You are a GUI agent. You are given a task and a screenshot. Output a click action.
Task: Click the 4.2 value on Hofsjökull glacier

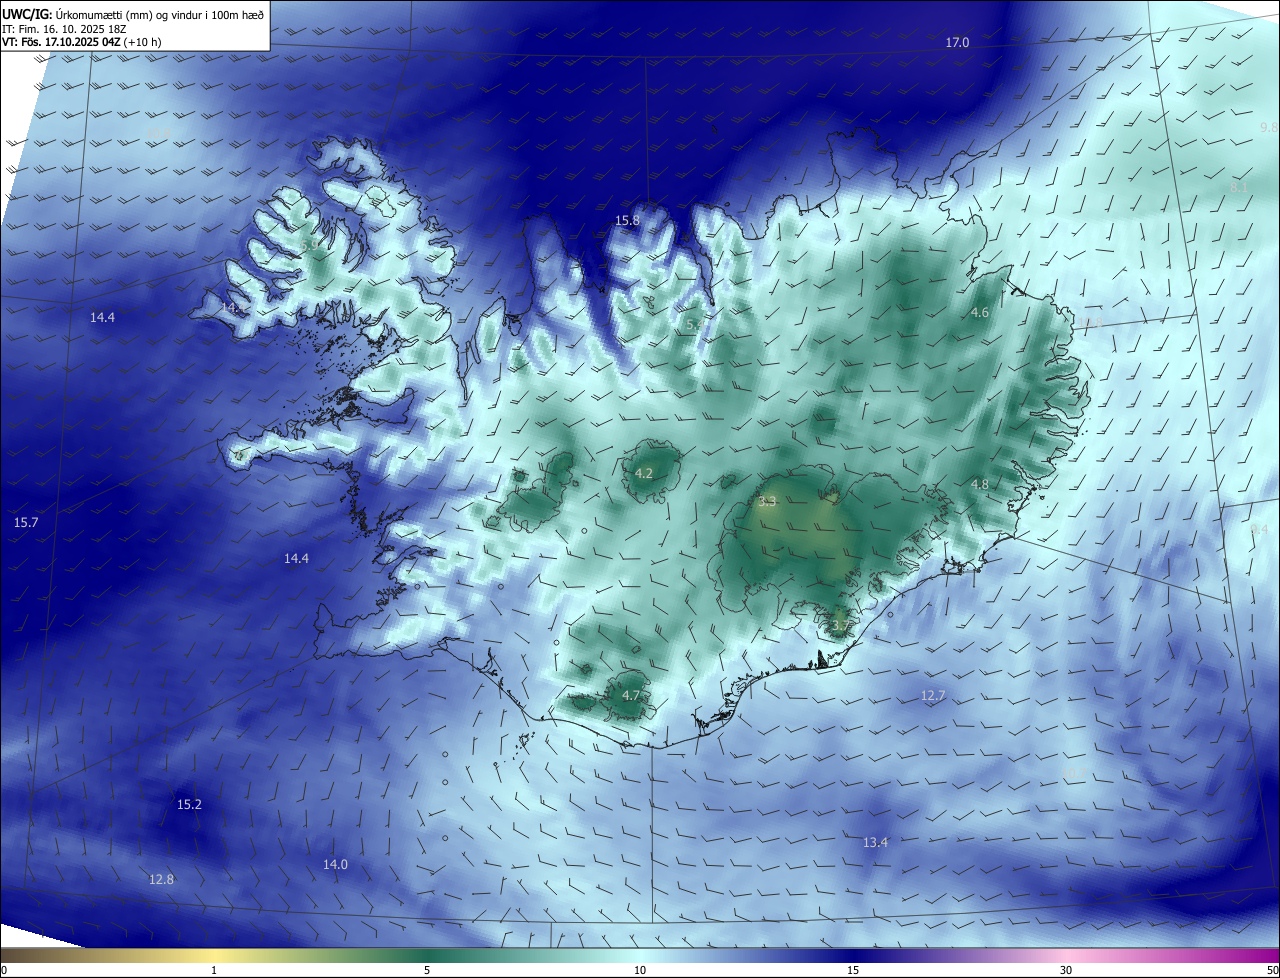[x=644, y=473]
